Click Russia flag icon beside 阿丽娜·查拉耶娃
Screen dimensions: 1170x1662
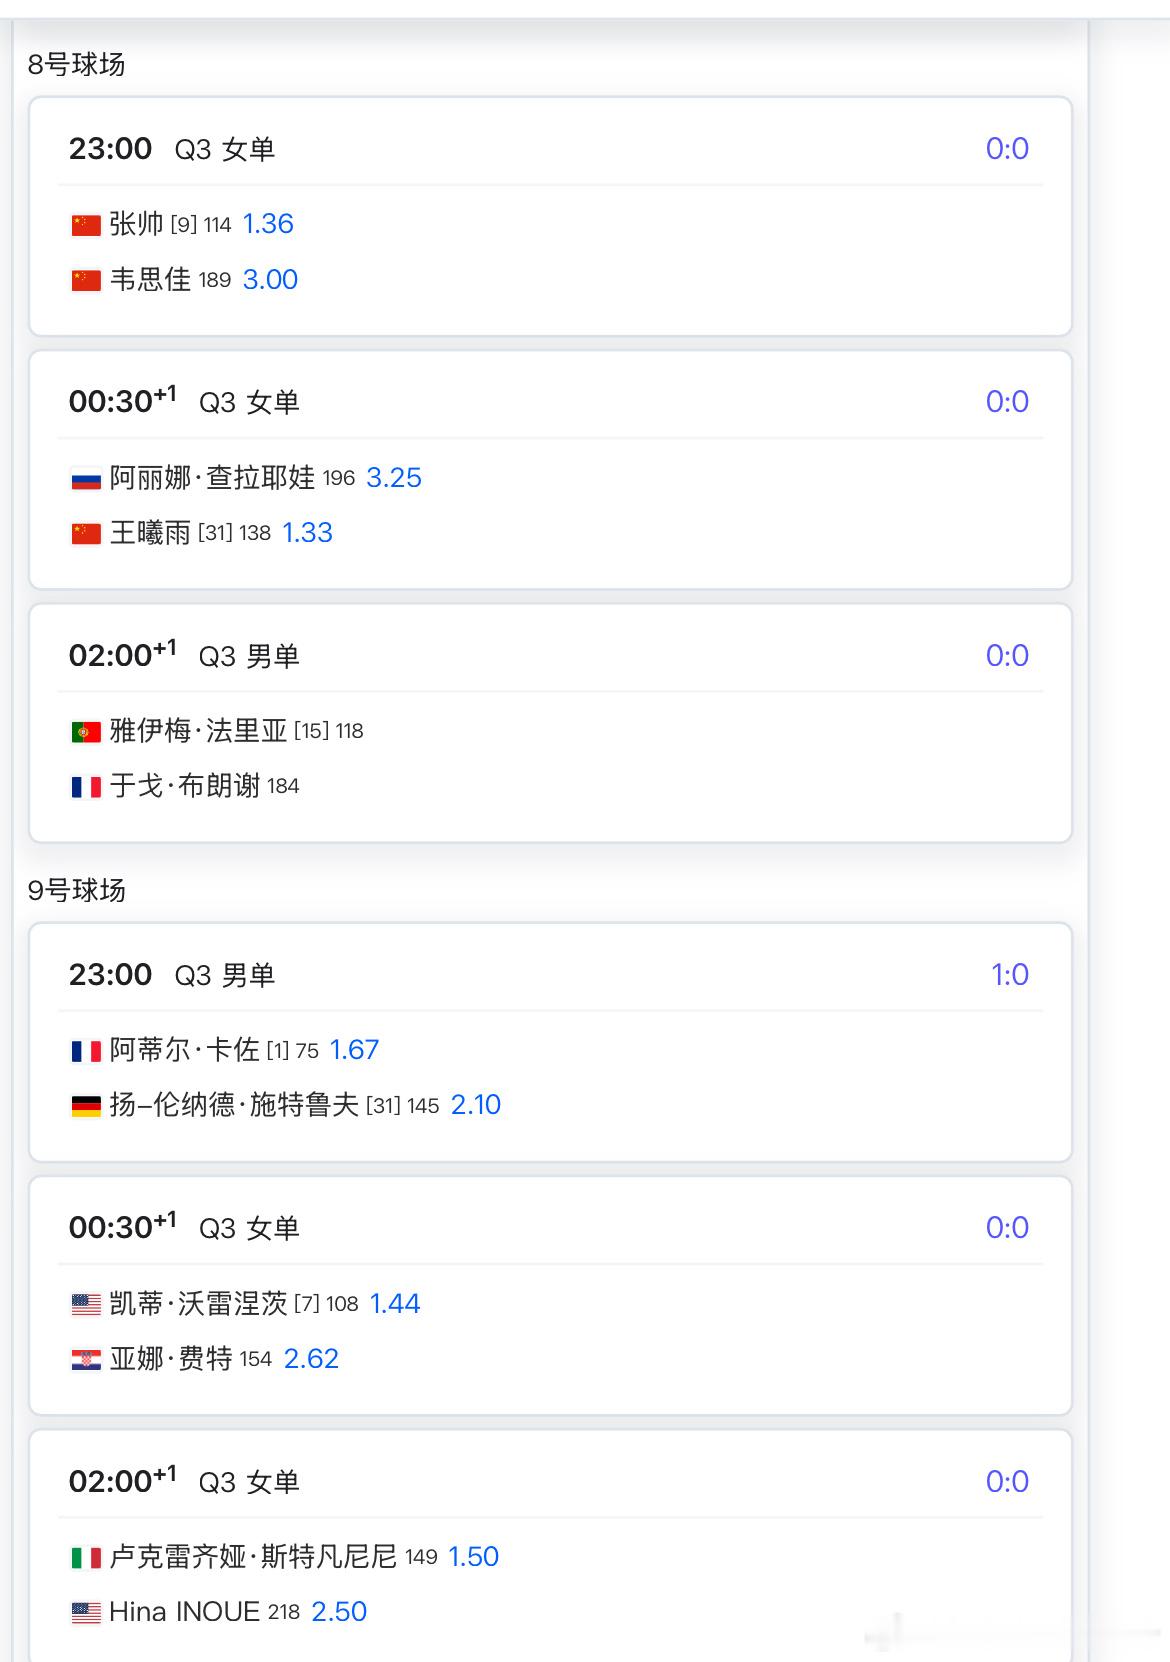click(86, 479)
